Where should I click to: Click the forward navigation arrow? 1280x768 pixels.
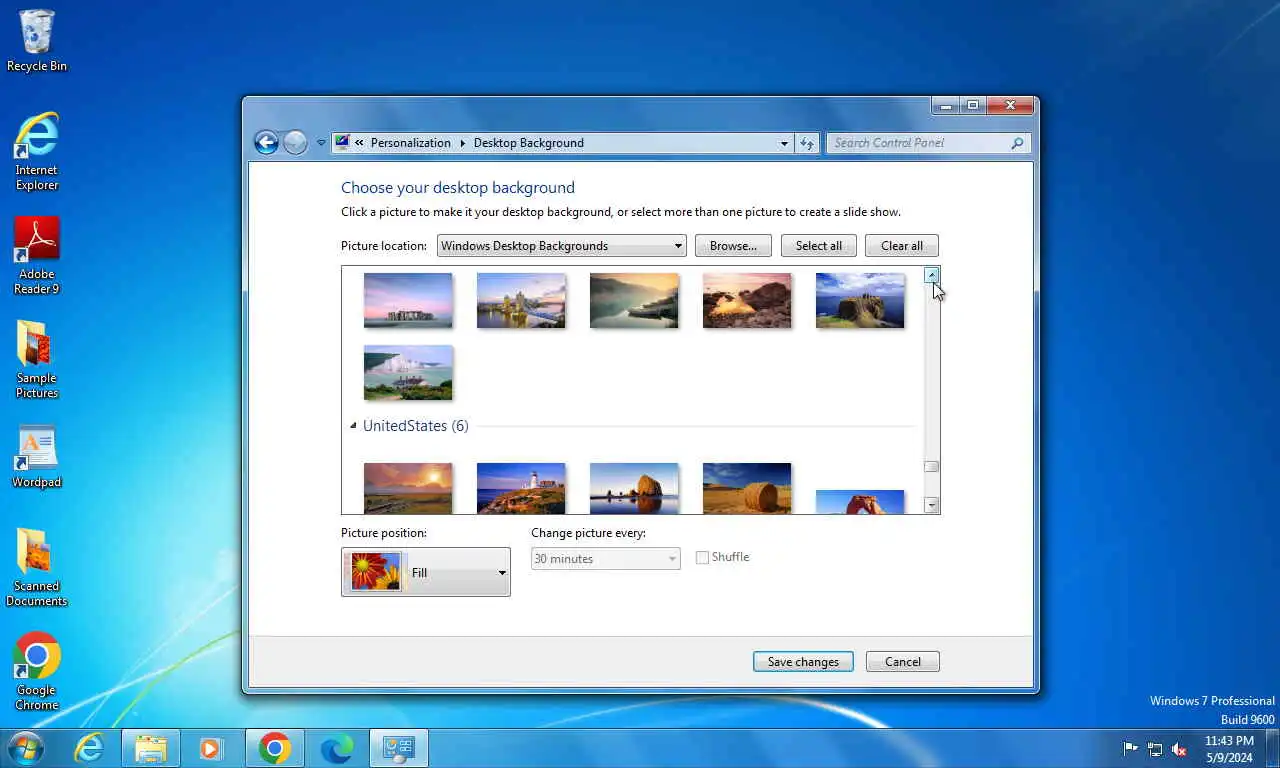pyautogui.click(x=295, y=143)
